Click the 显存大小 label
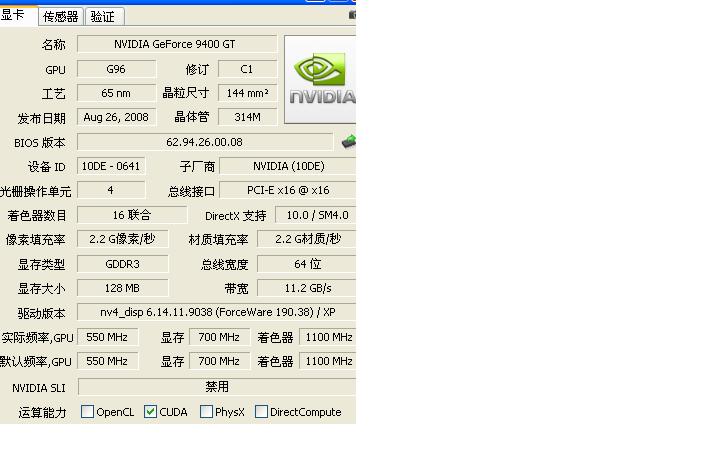 coord(42,289)
